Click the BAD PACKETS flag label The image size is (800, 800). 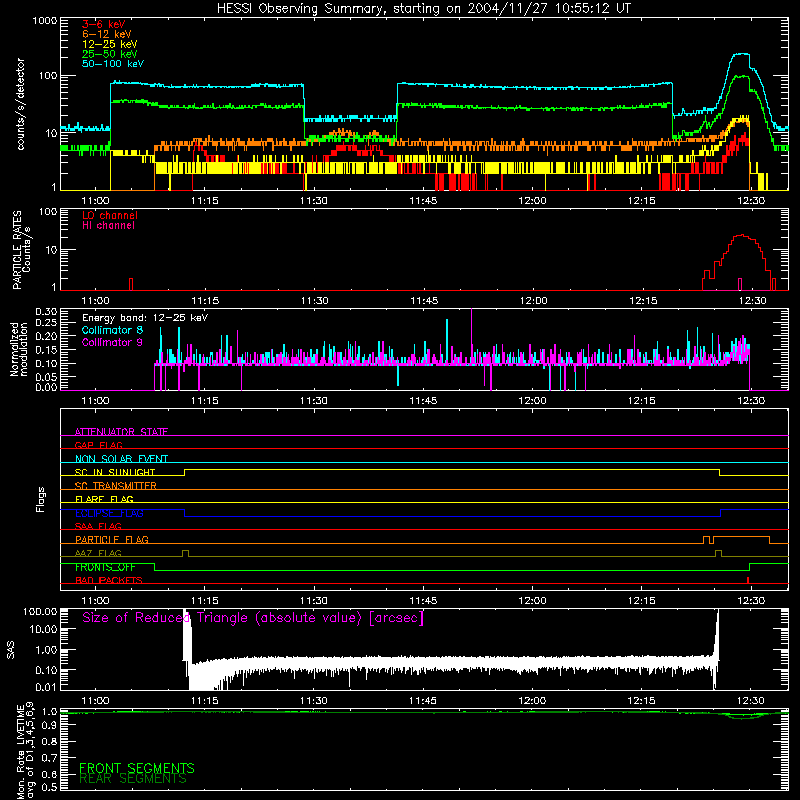(x=109, y=580)
